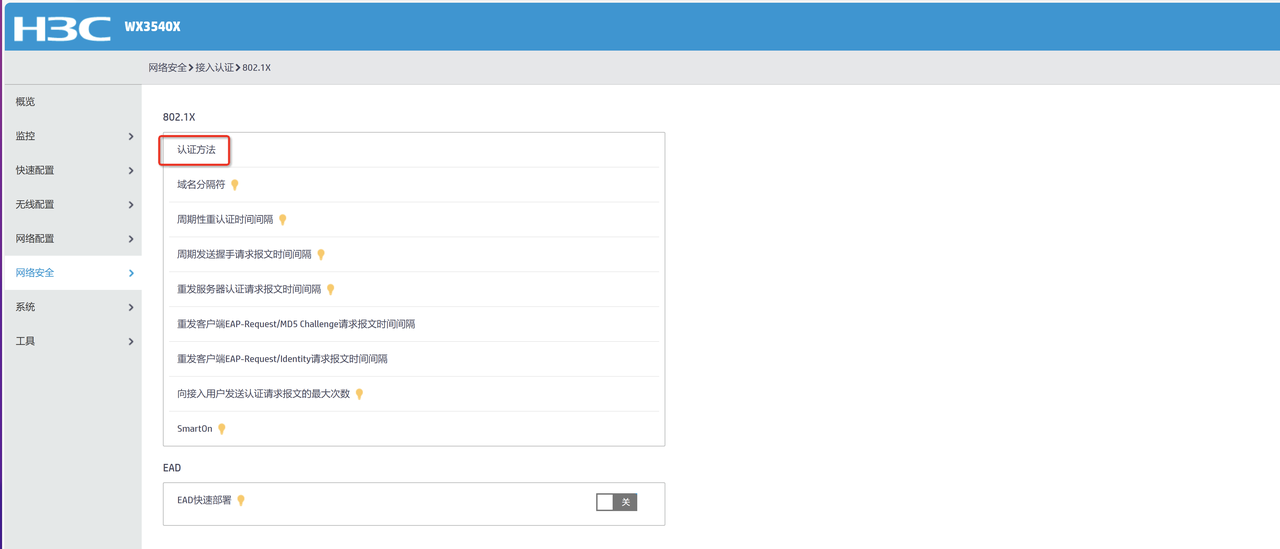Click hint bulb beside 周期性重认证时间间隔

pos(283,220)
